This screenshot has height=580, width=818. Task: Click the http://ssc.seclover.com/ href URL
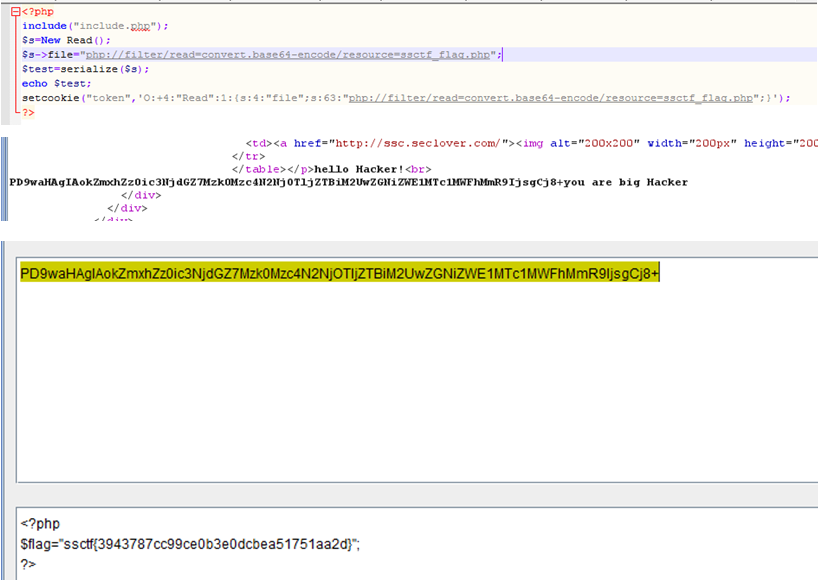coord(416,143)
